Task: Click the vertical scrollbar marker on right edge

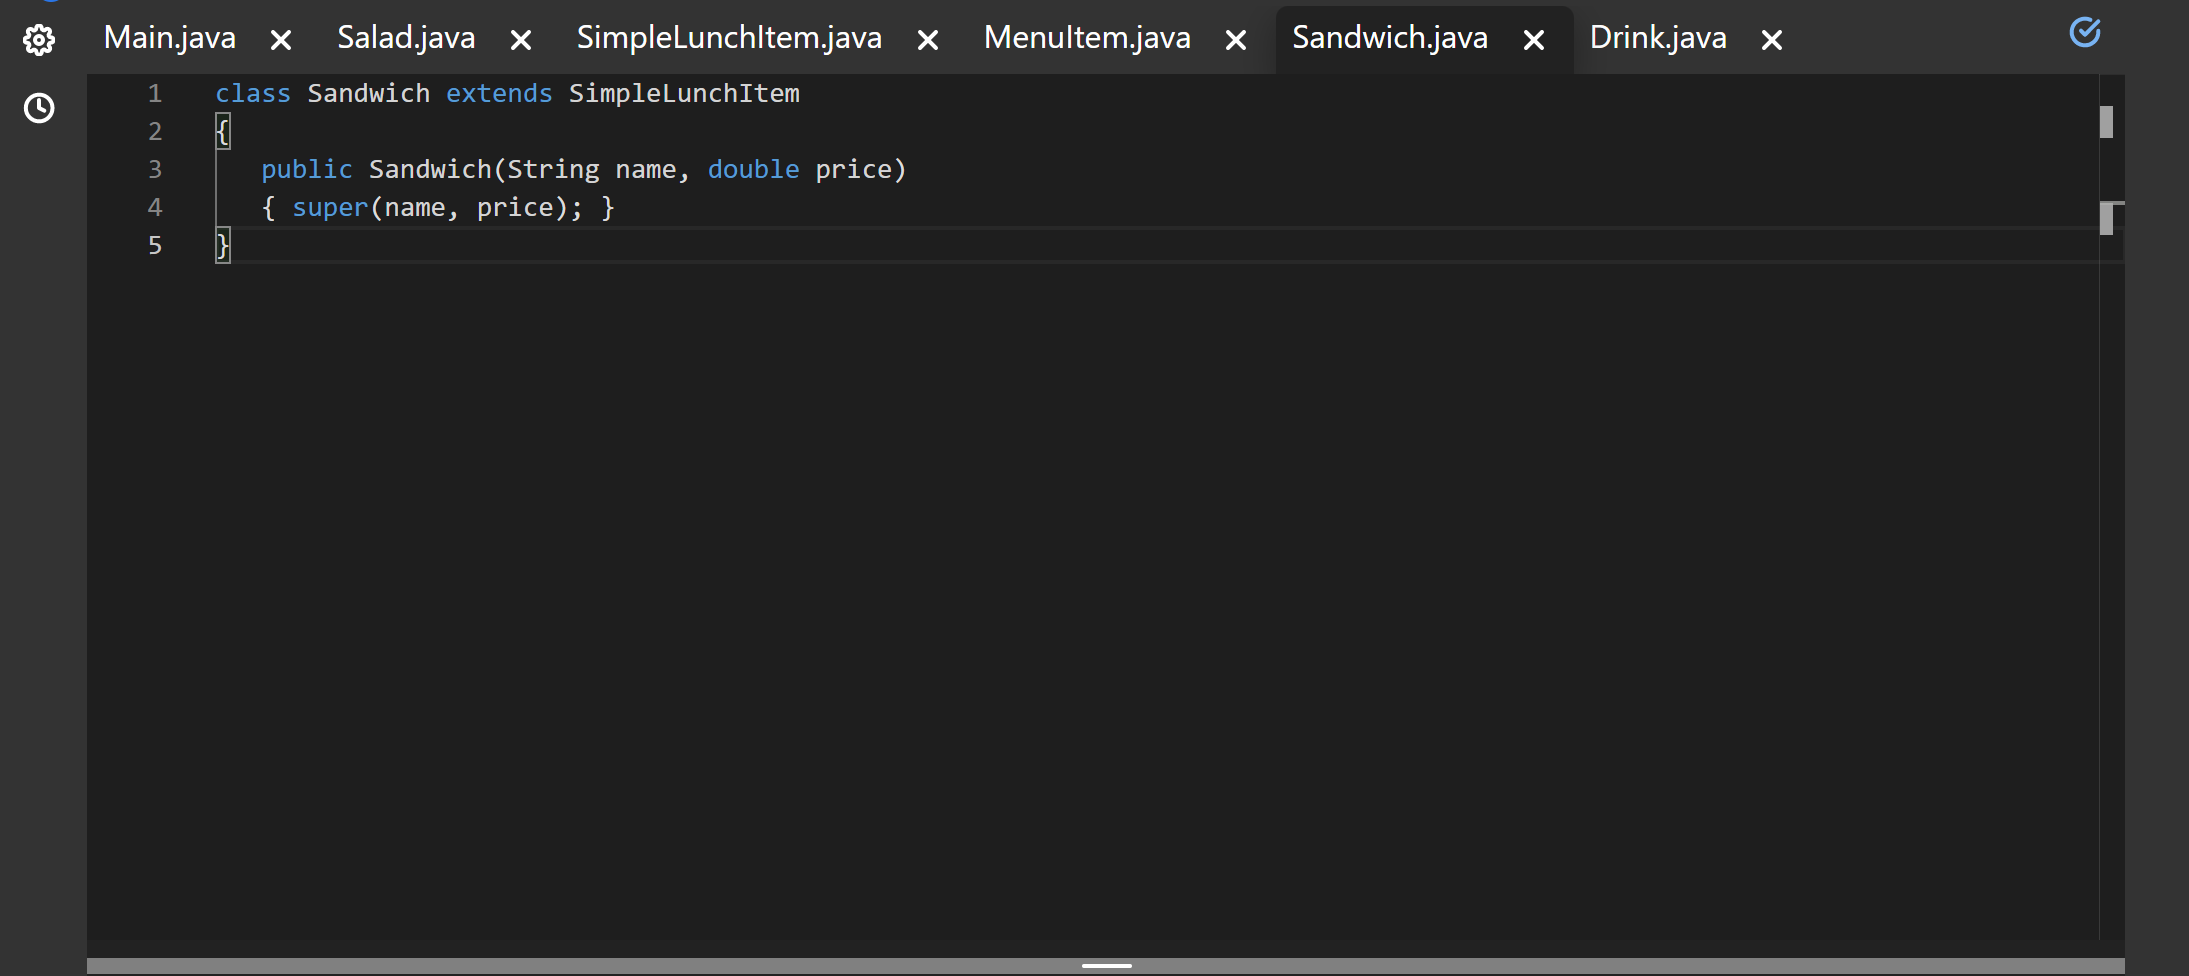Action: [x=2108, y=122]
